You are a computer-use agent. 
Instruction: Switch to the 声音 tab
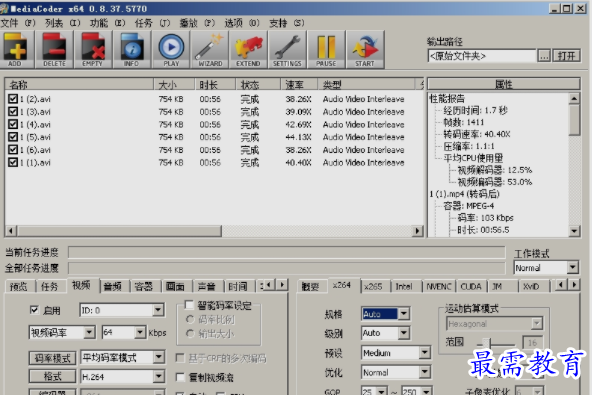click(207, 287)
